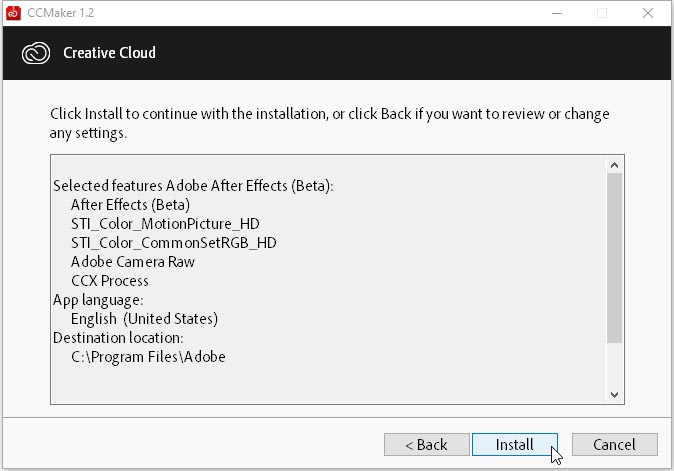This screenshot has height=471, width=674.
Task: Click the 'Destination location:' label
Action: click(x=118, y=338)
